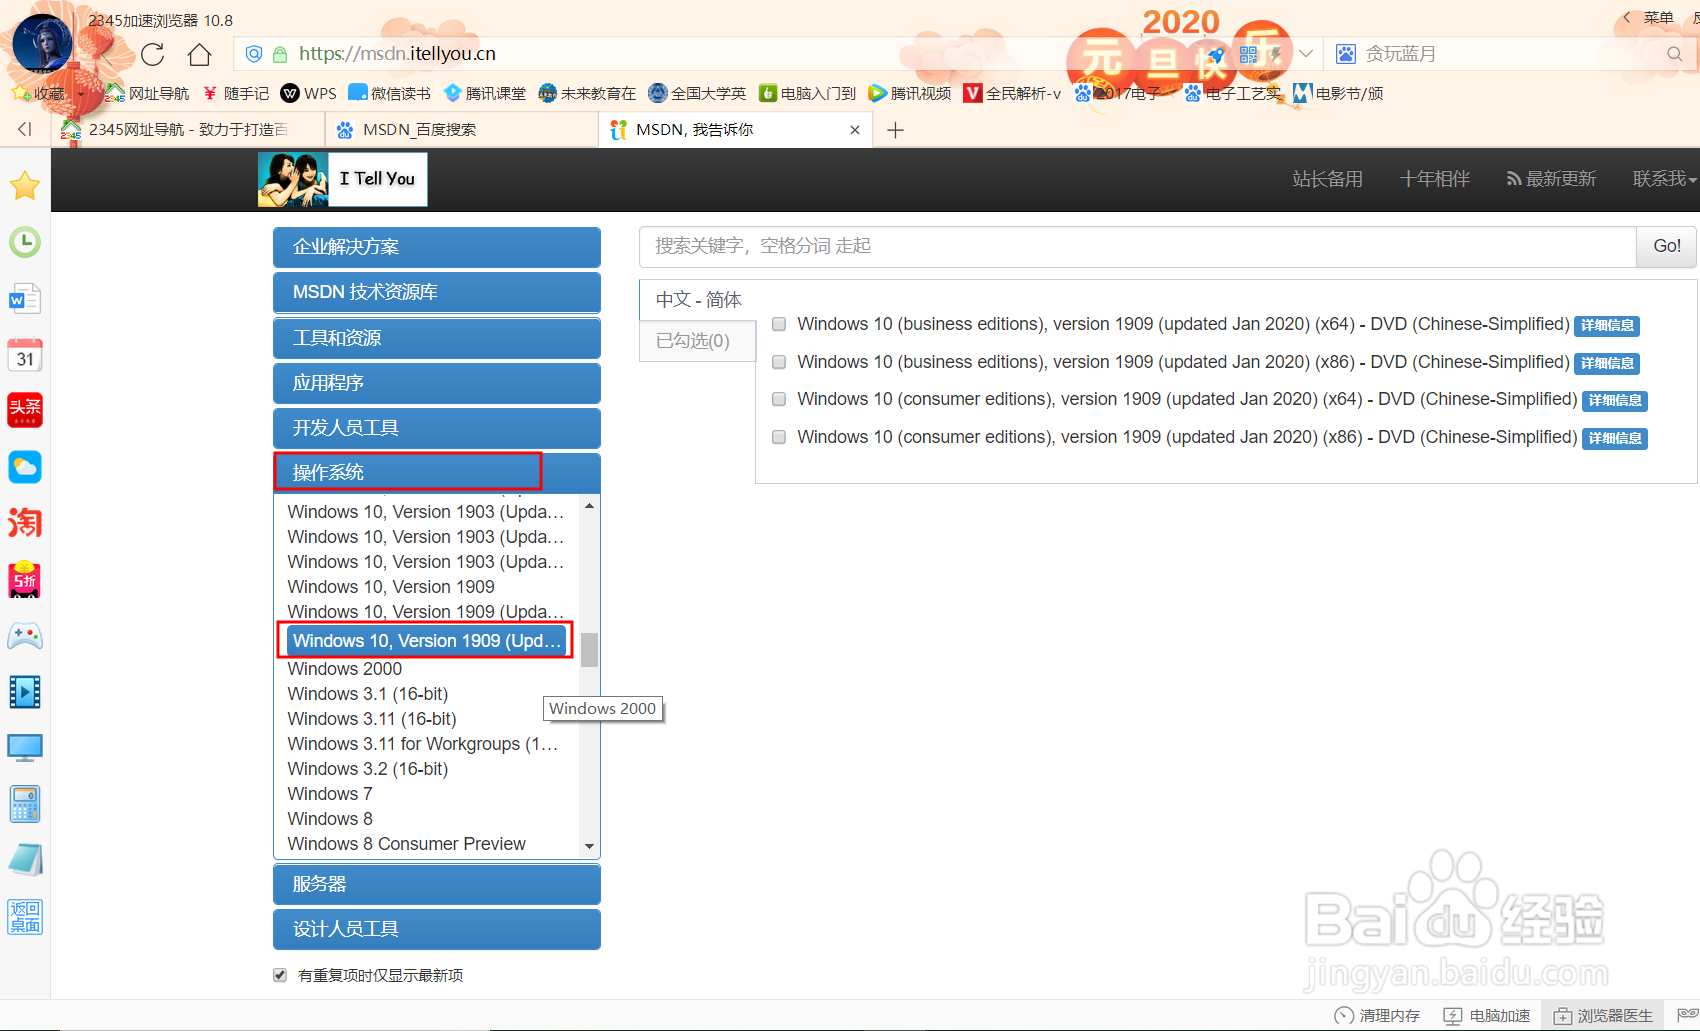Expand 应用程序 category

437,383
